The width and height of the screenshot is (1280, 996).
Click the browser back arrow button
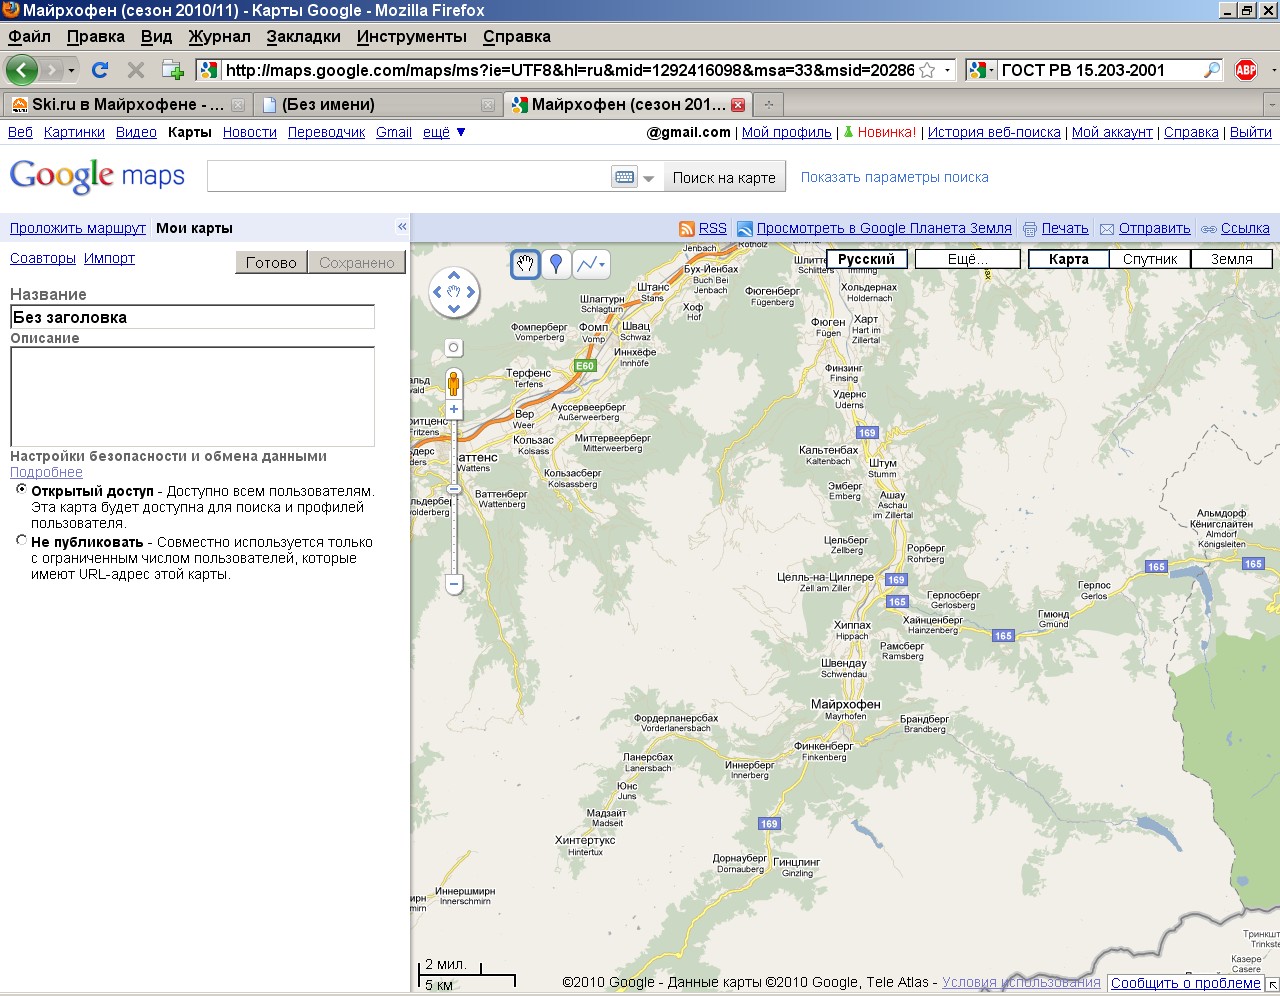tap(21, 70)
